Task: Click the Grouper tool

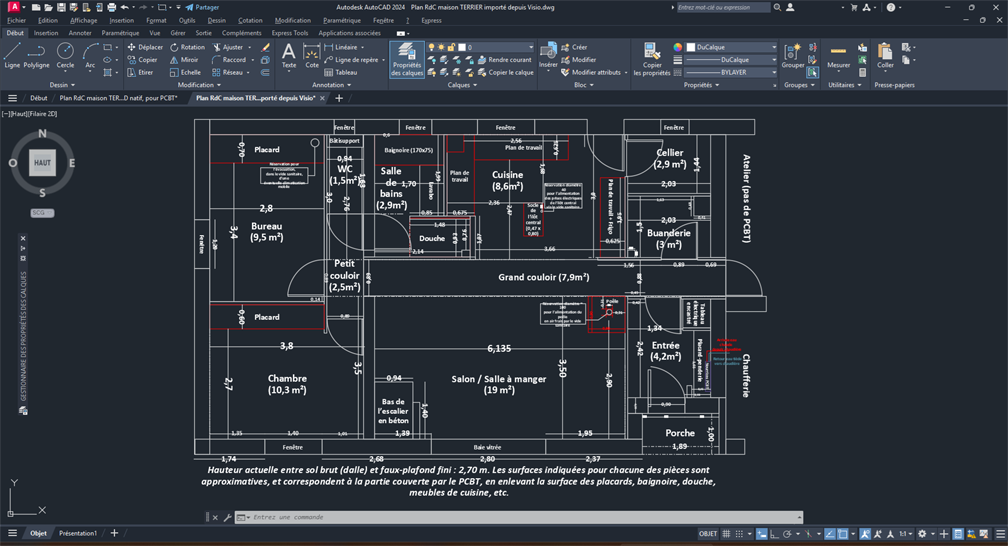Action: tap(793, 55)
